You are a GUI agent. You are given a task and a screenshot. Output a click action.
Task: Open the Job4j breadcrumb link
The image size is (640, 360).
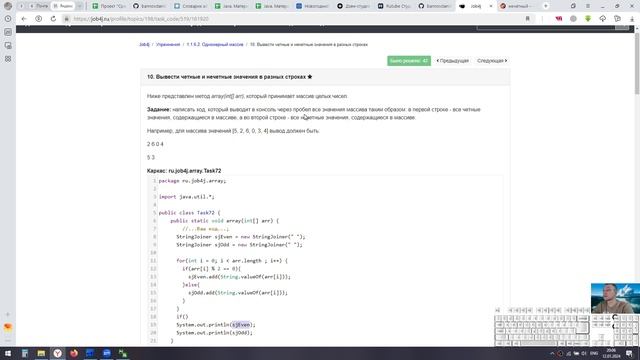tap(144, 44)
